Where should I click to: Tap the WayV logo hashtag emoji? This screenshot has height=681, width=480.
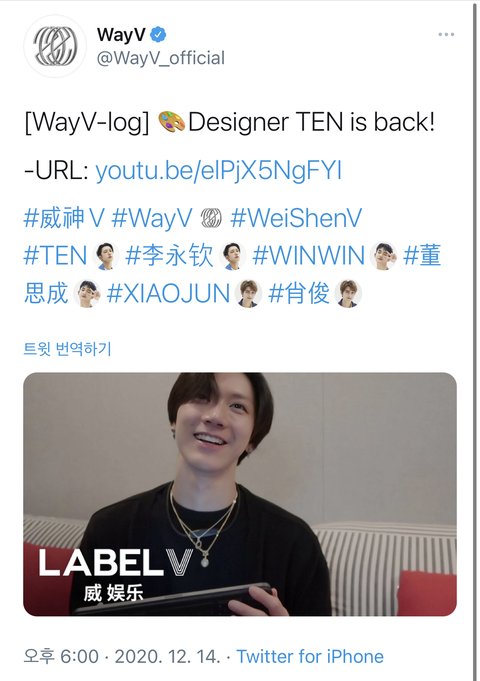point(211,218)
